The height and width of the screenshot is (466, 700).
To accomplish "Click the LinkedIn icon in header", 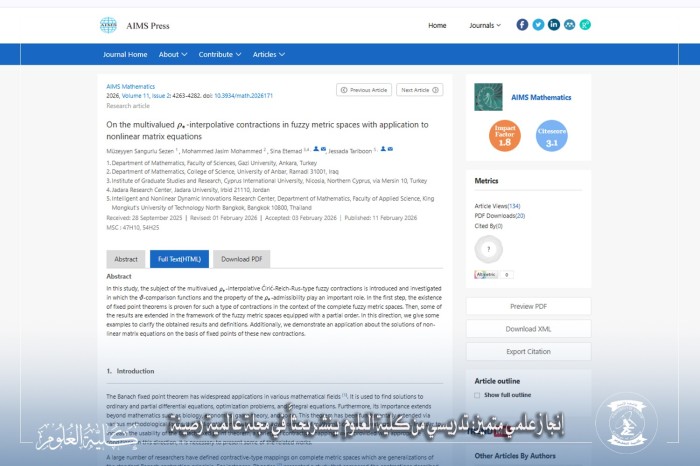I will [554, 25].
